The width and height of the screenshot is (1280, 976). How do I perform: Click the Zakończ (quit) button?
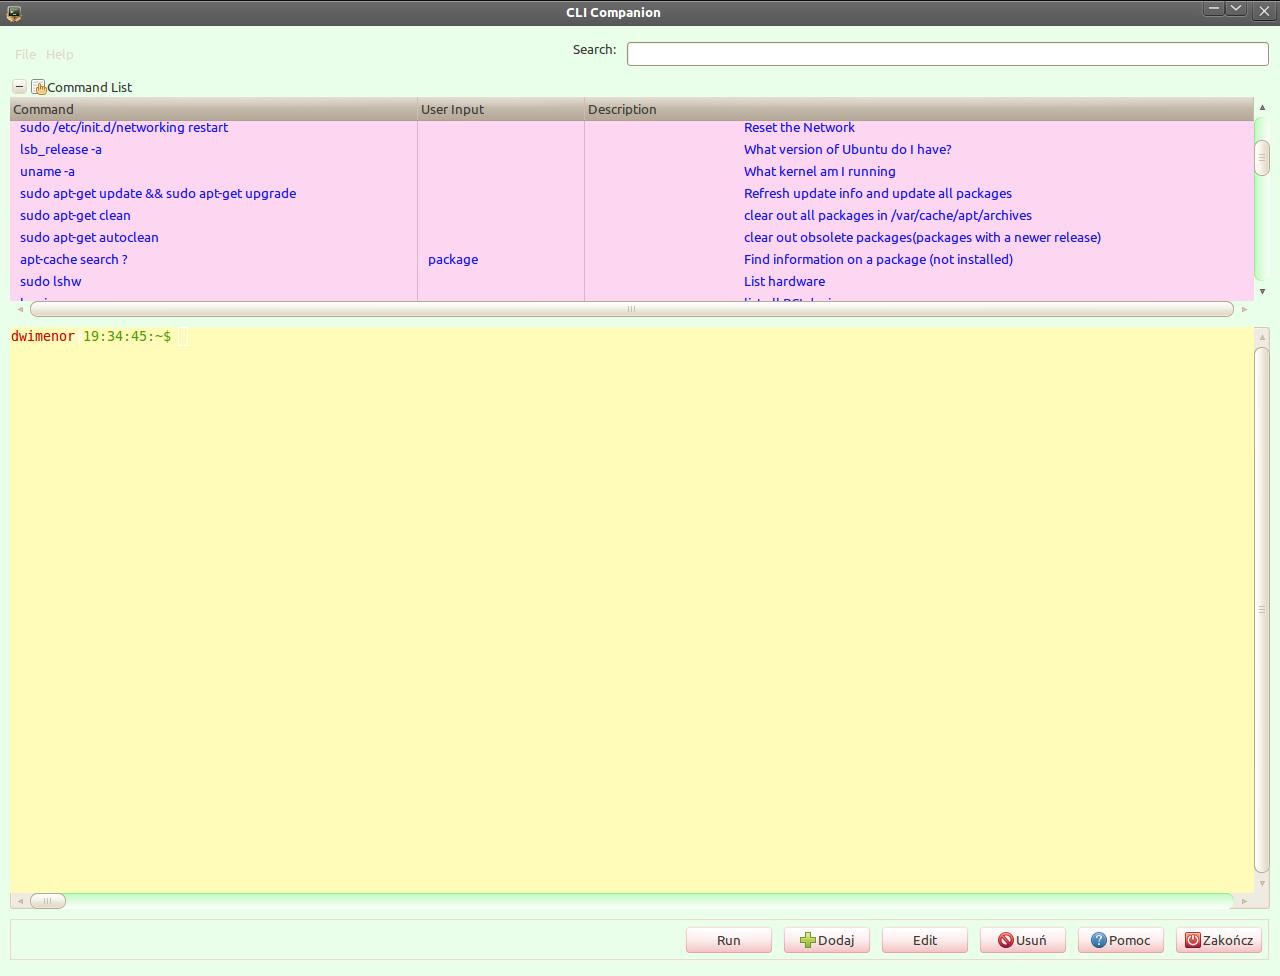(x=1219, y=940)
